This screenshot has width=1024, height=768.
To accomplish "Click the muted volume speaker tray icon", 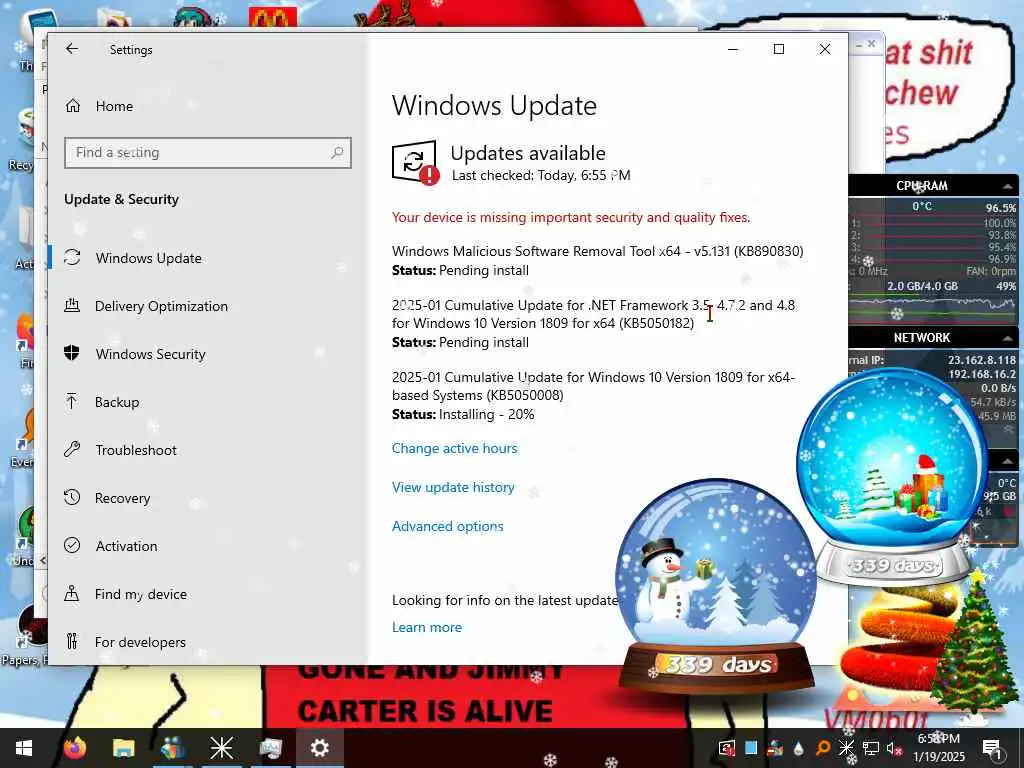I will coord(894,748).
